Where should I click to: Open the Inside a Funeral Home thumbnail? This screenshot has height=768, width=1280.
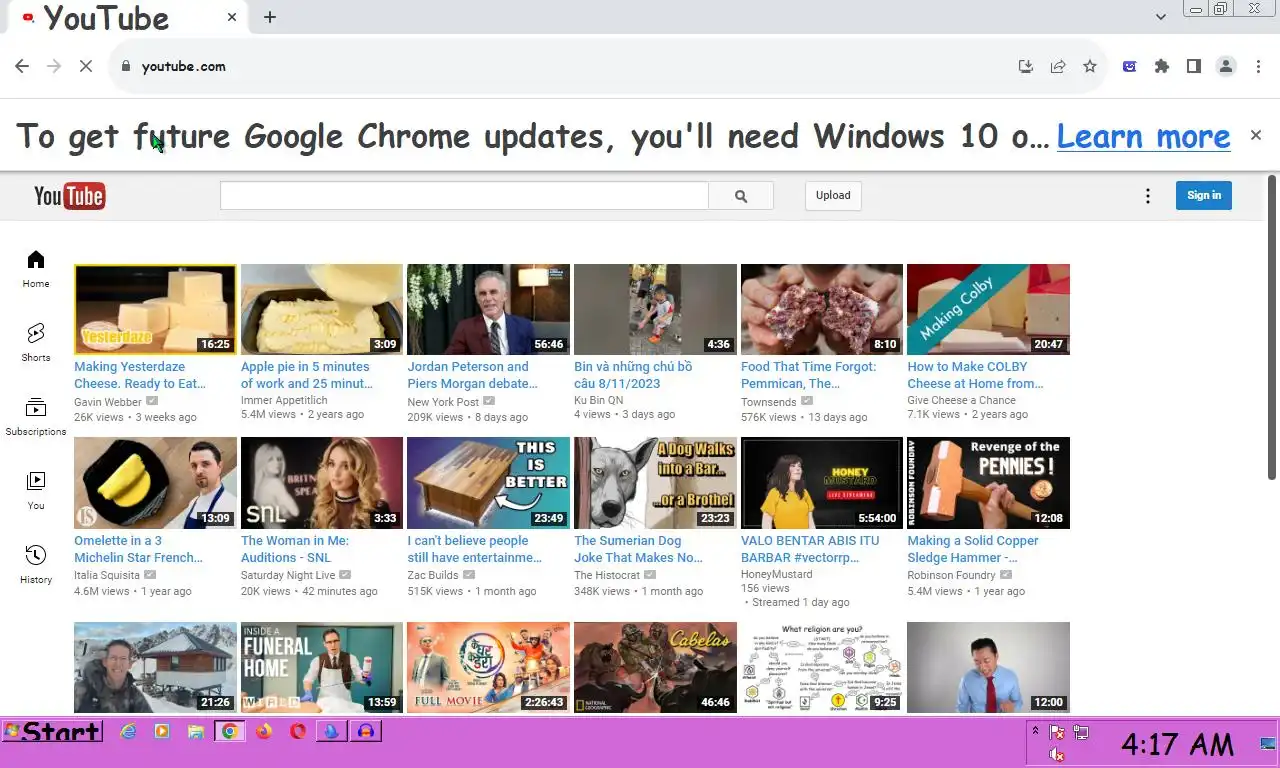(x=322, y=667)
